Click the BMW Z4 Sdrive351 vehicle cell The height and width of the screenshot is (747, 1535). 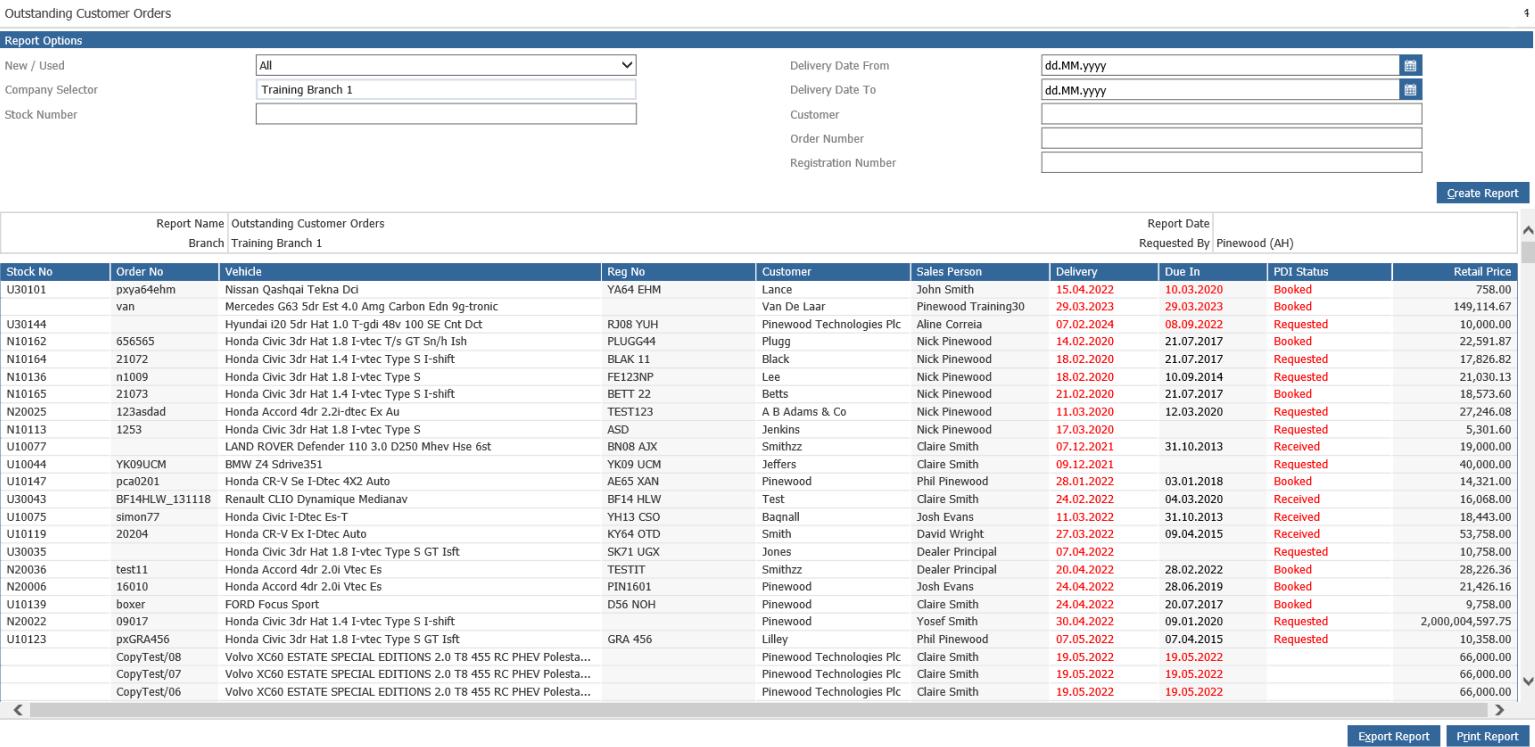273,464
